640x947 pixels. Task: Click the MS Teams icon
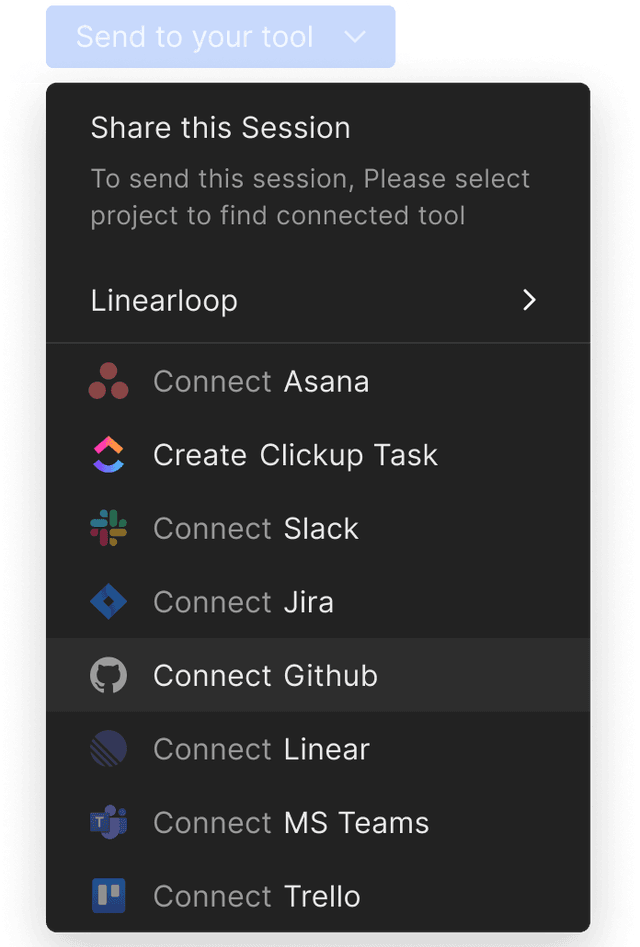click(x=108, y=822)
